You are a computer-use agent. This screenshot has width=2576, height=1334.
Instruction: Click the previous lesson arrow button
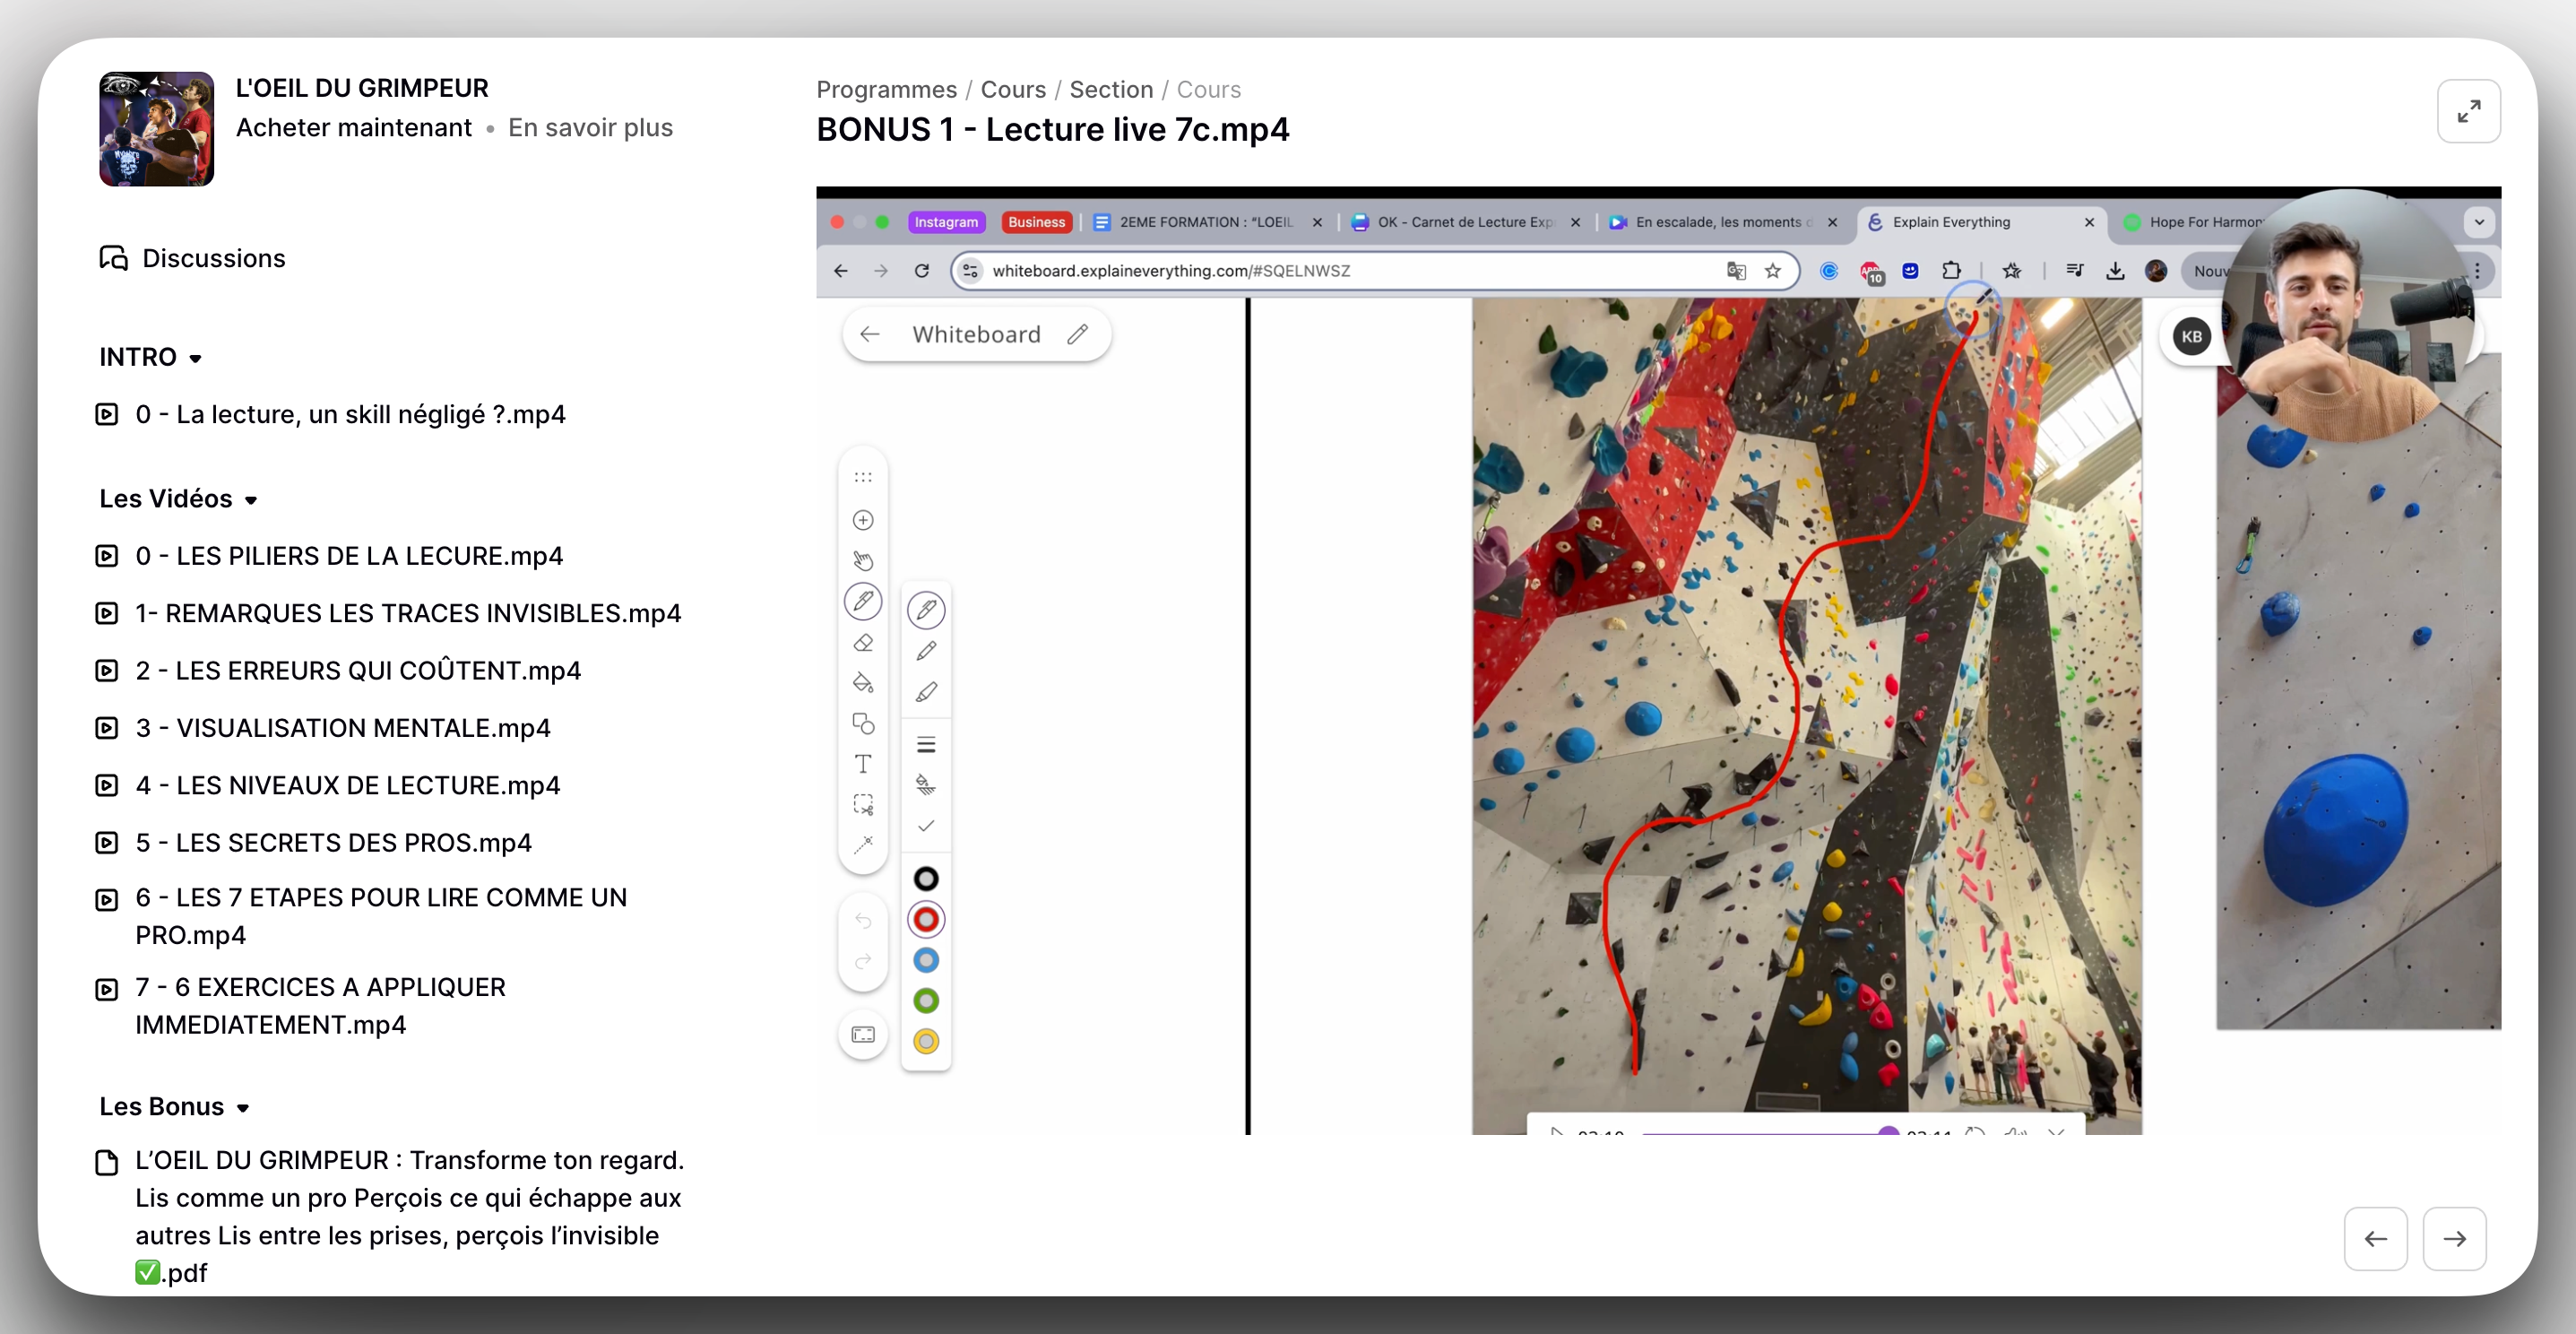pyautogui.click(x=2375, y=1238)
